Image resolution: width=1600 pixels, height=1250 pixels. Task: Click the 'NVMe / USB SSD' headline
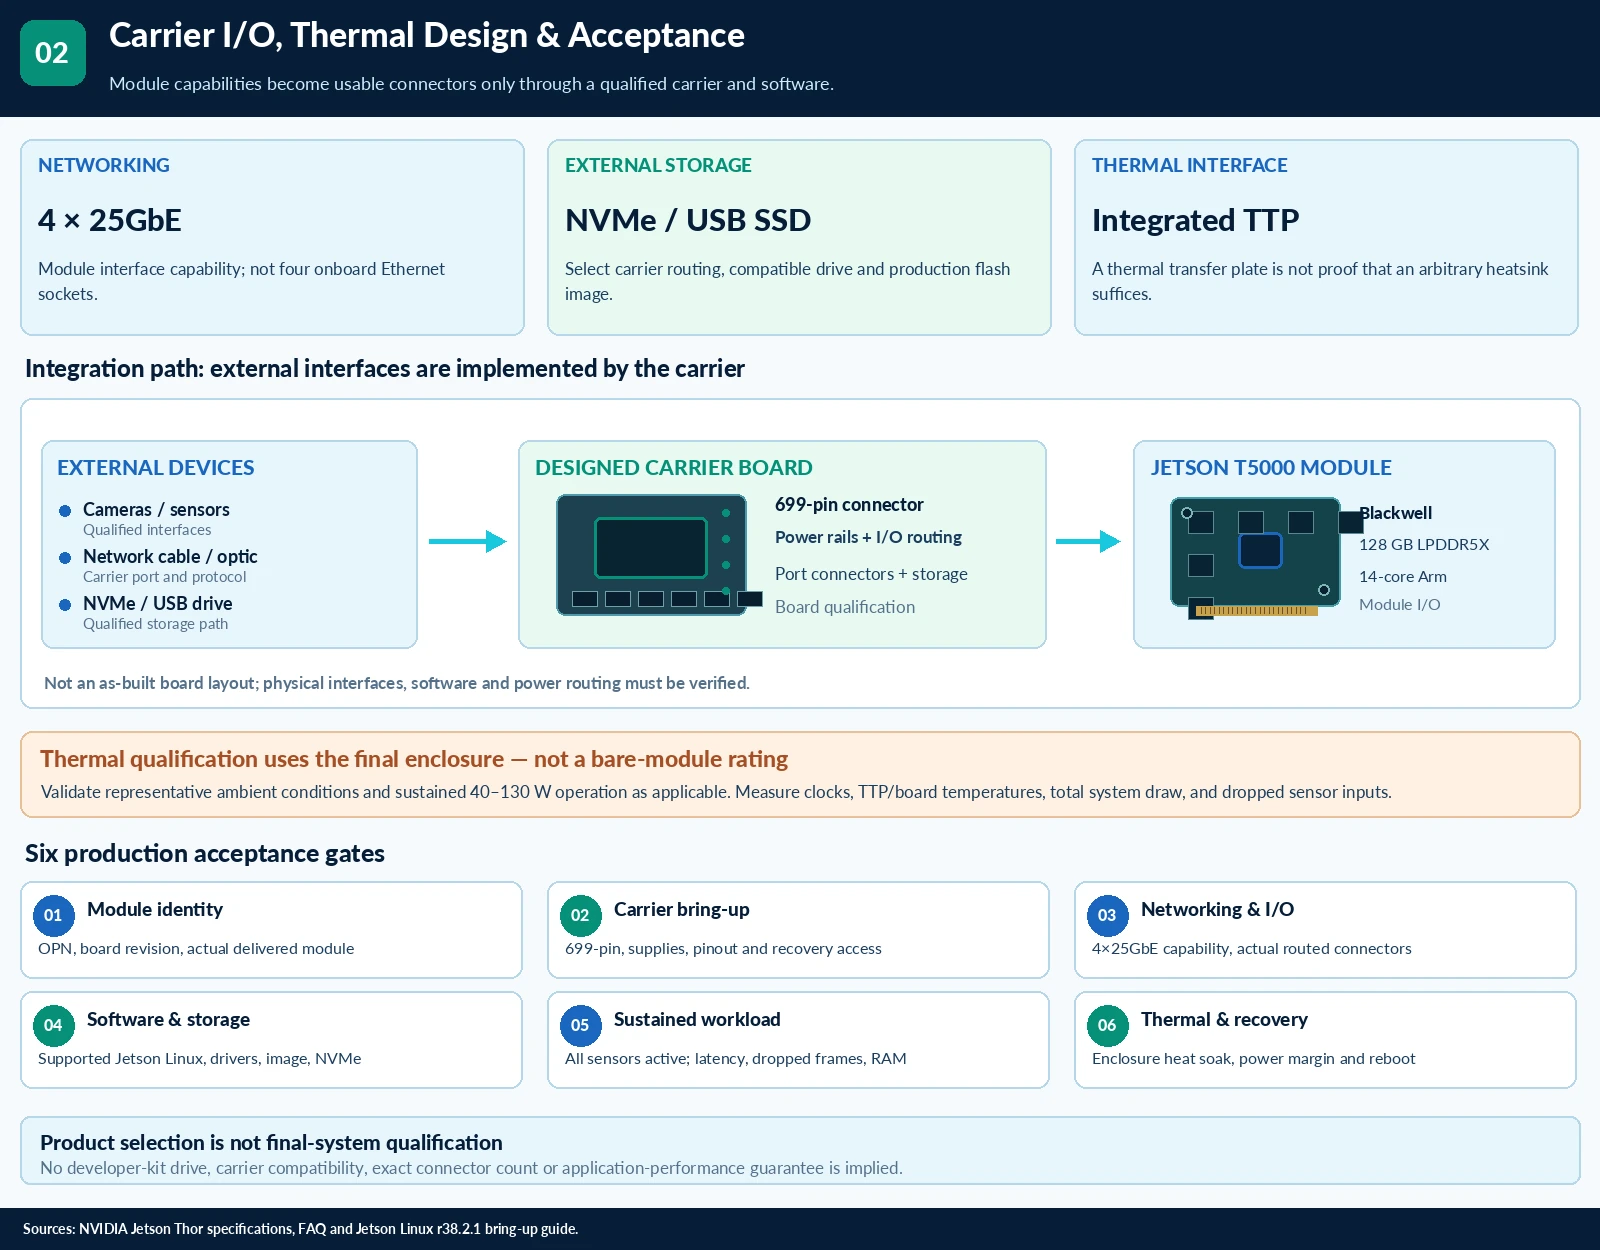688,220
